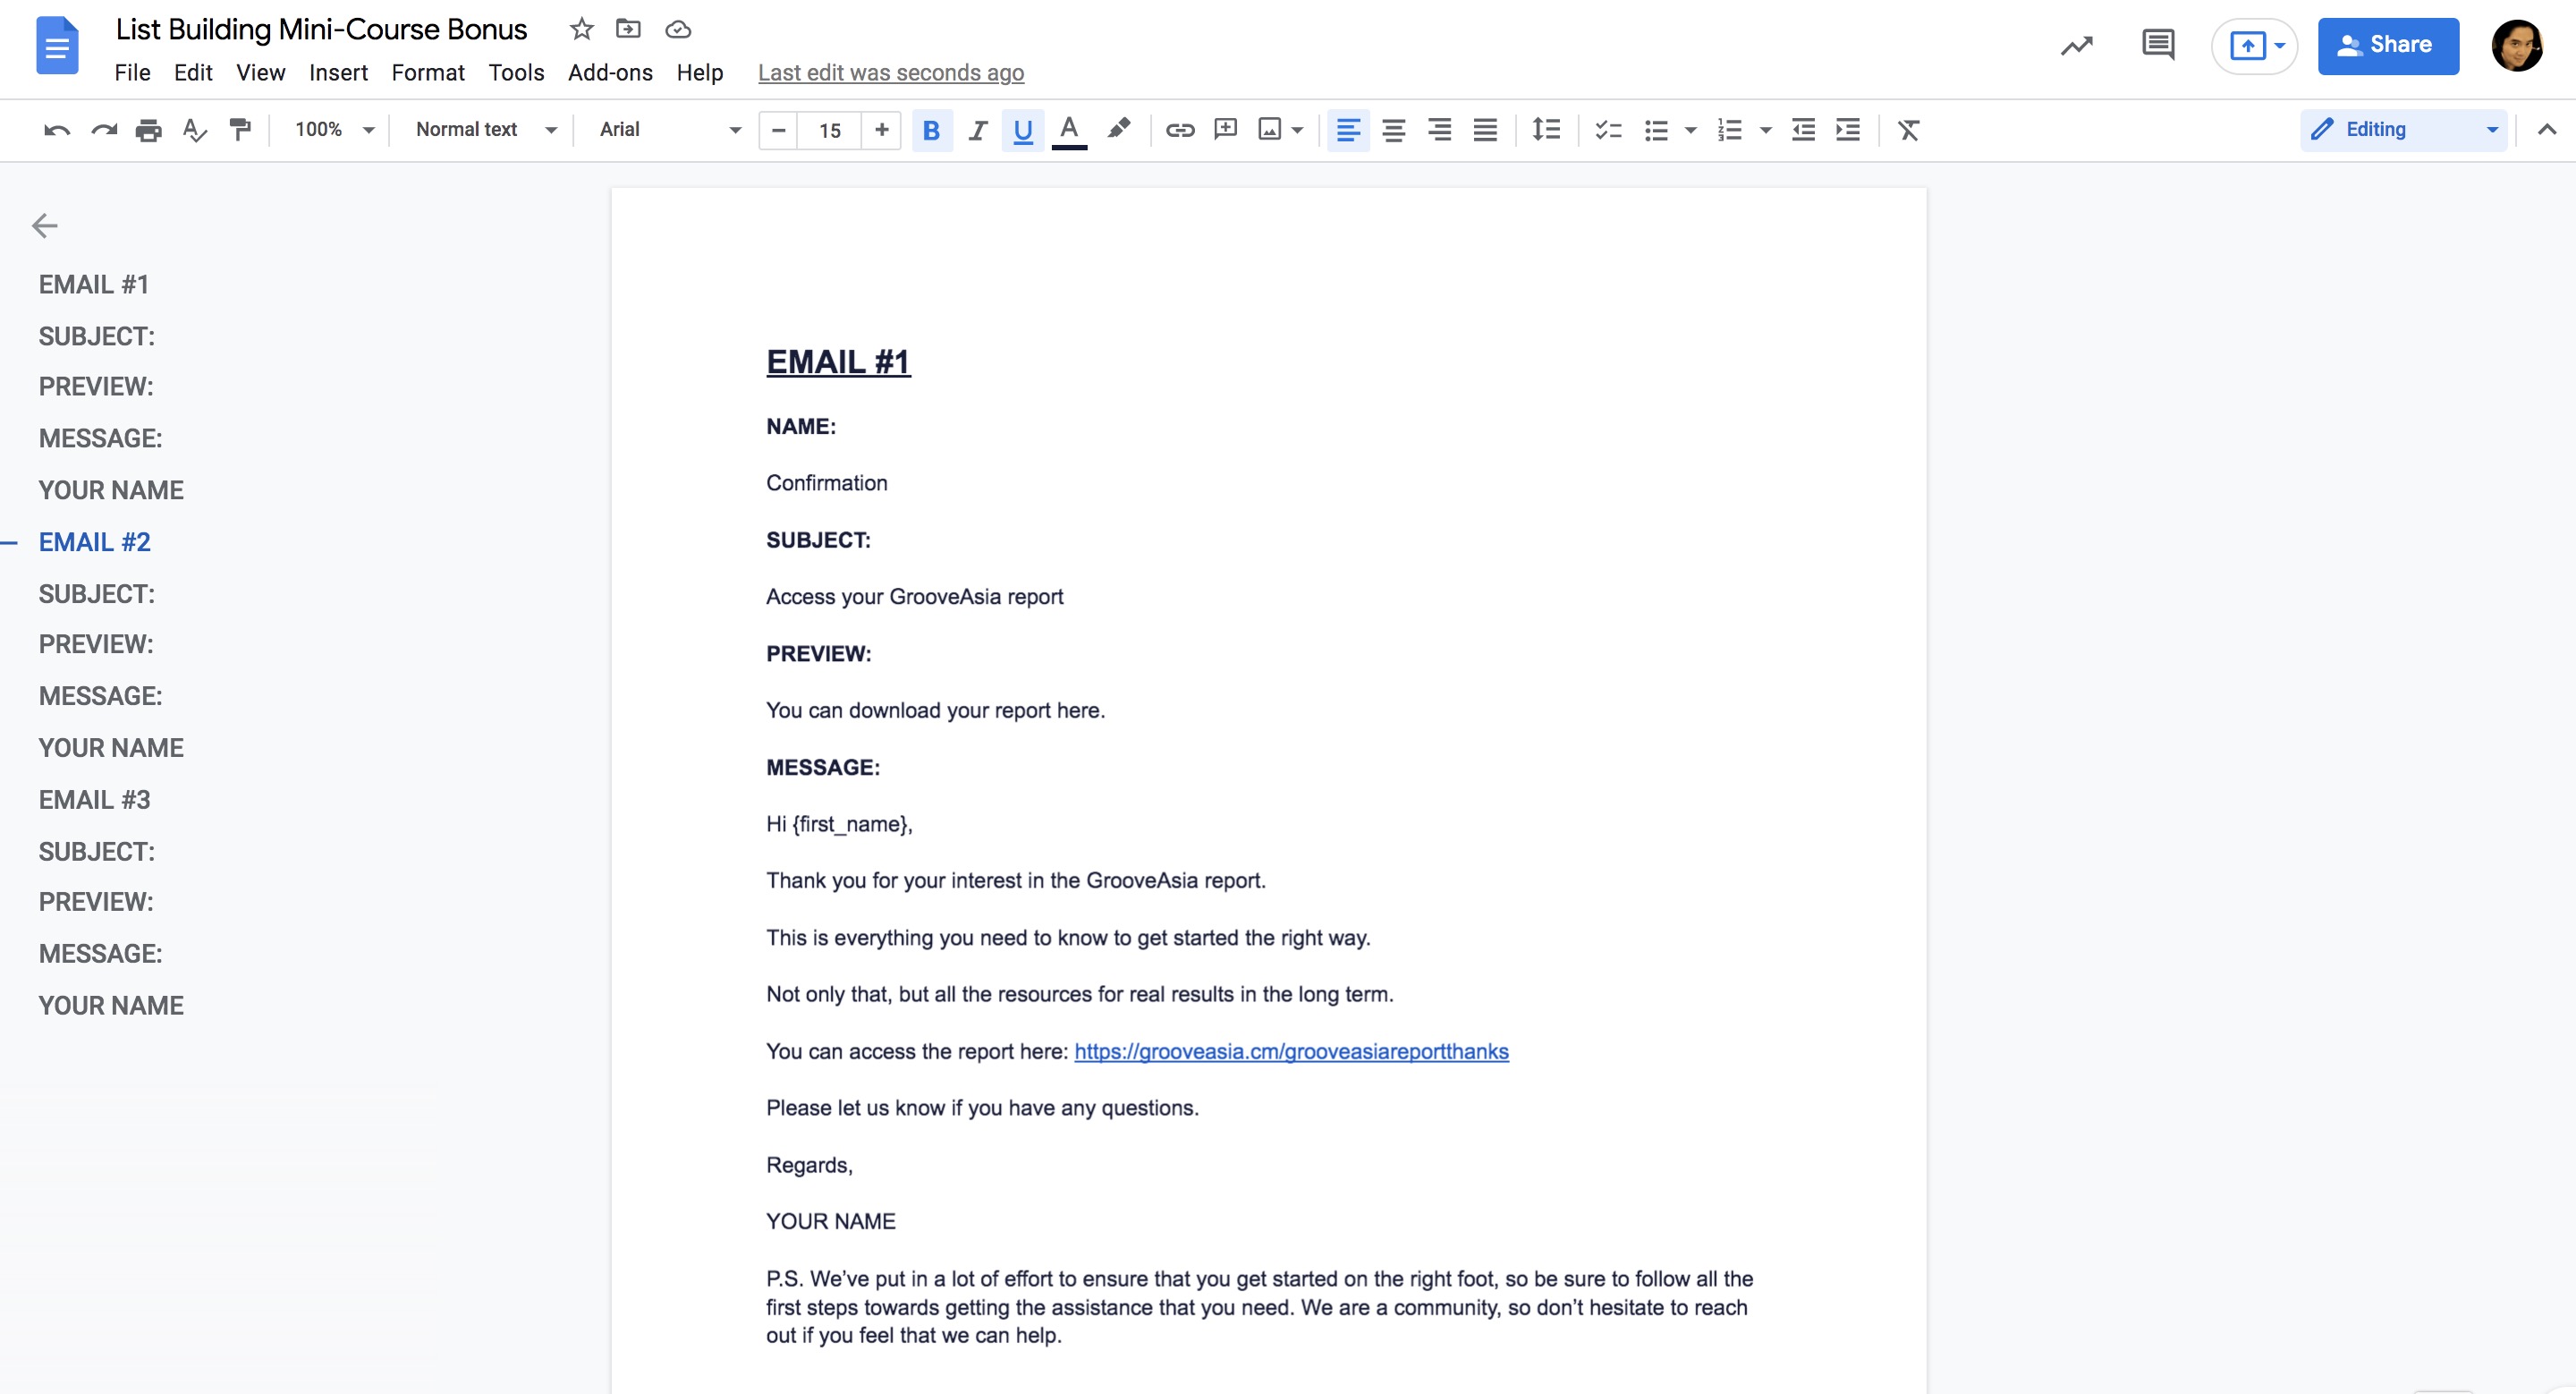Run spelling and grammar check icon
The width and height of the screenshot is (2576, 1394).
(195, 130)
